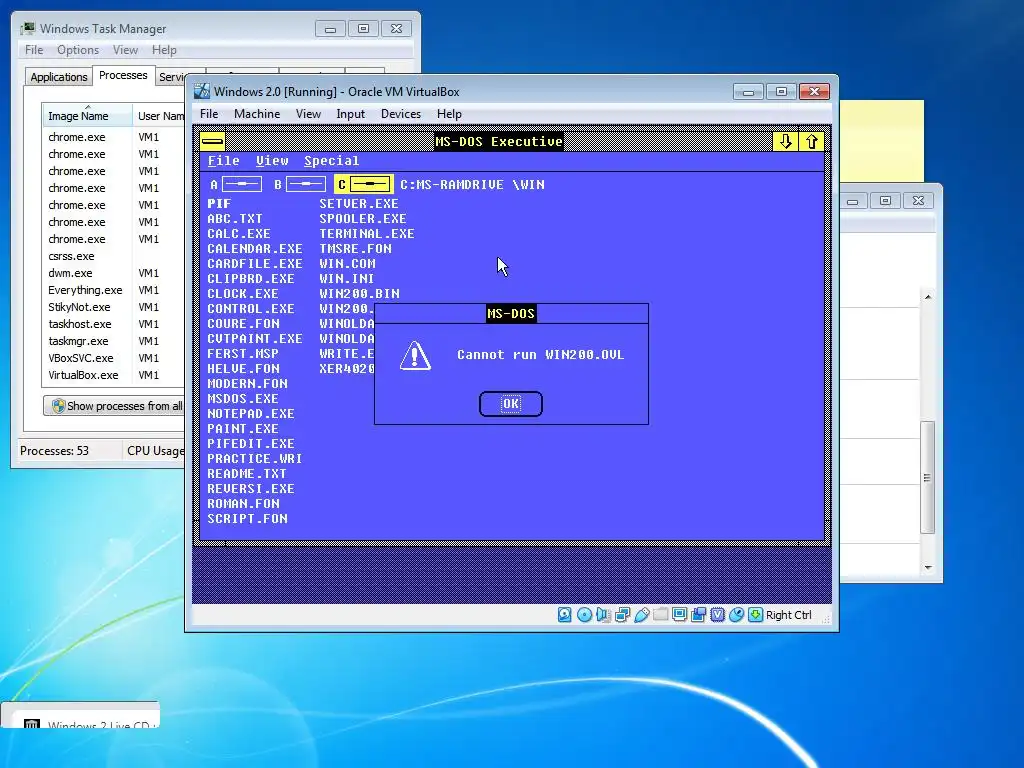Viewport: 1024px width, 768px height.
Task: Click the VirtualBox window title icon
Action: coord(202,91)
